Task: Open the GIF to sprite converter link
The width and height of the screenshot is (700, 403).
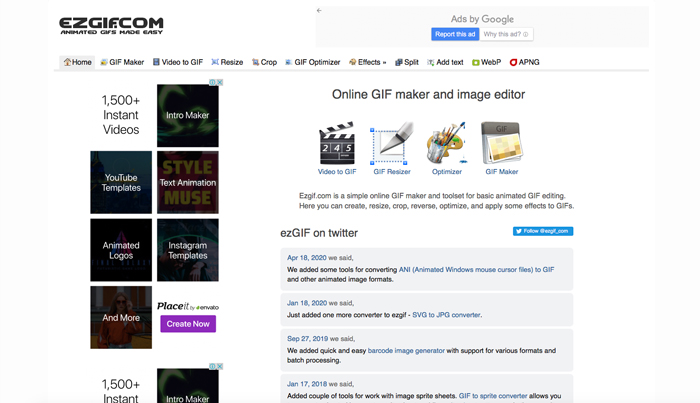Action: [x=493, y=396]
